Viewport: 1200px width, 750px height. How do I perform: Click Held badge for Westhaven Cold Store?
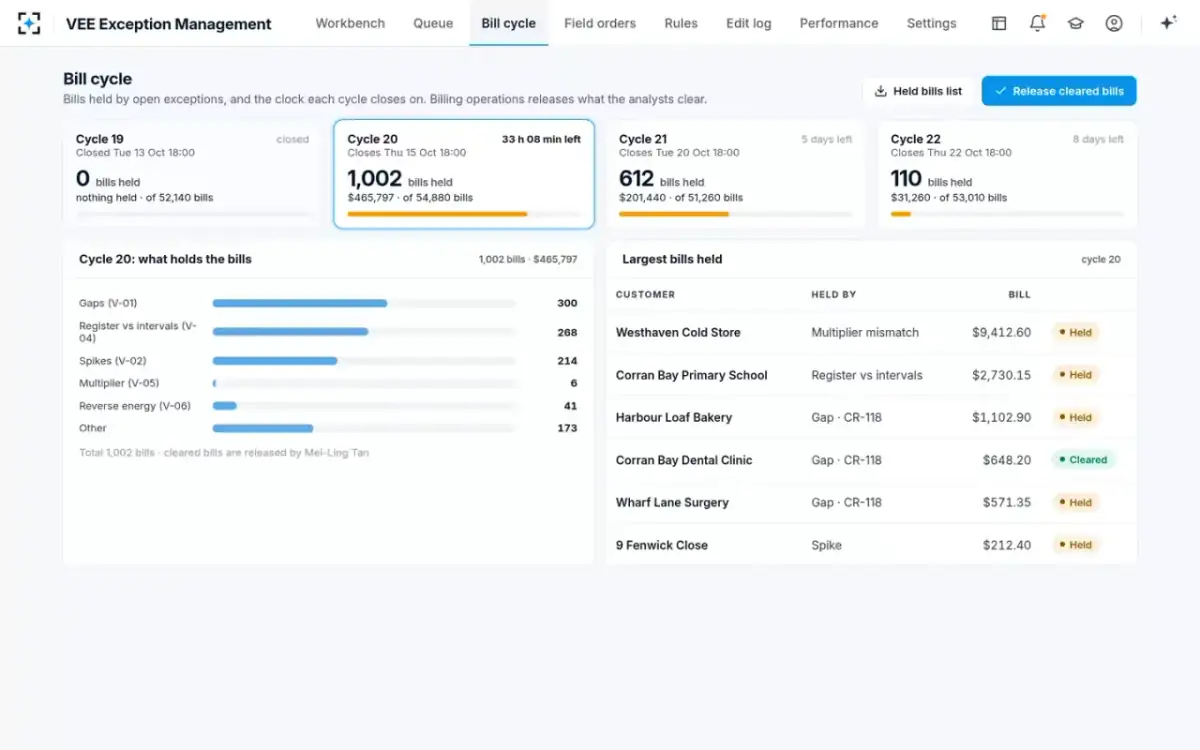click(1075, 332)
